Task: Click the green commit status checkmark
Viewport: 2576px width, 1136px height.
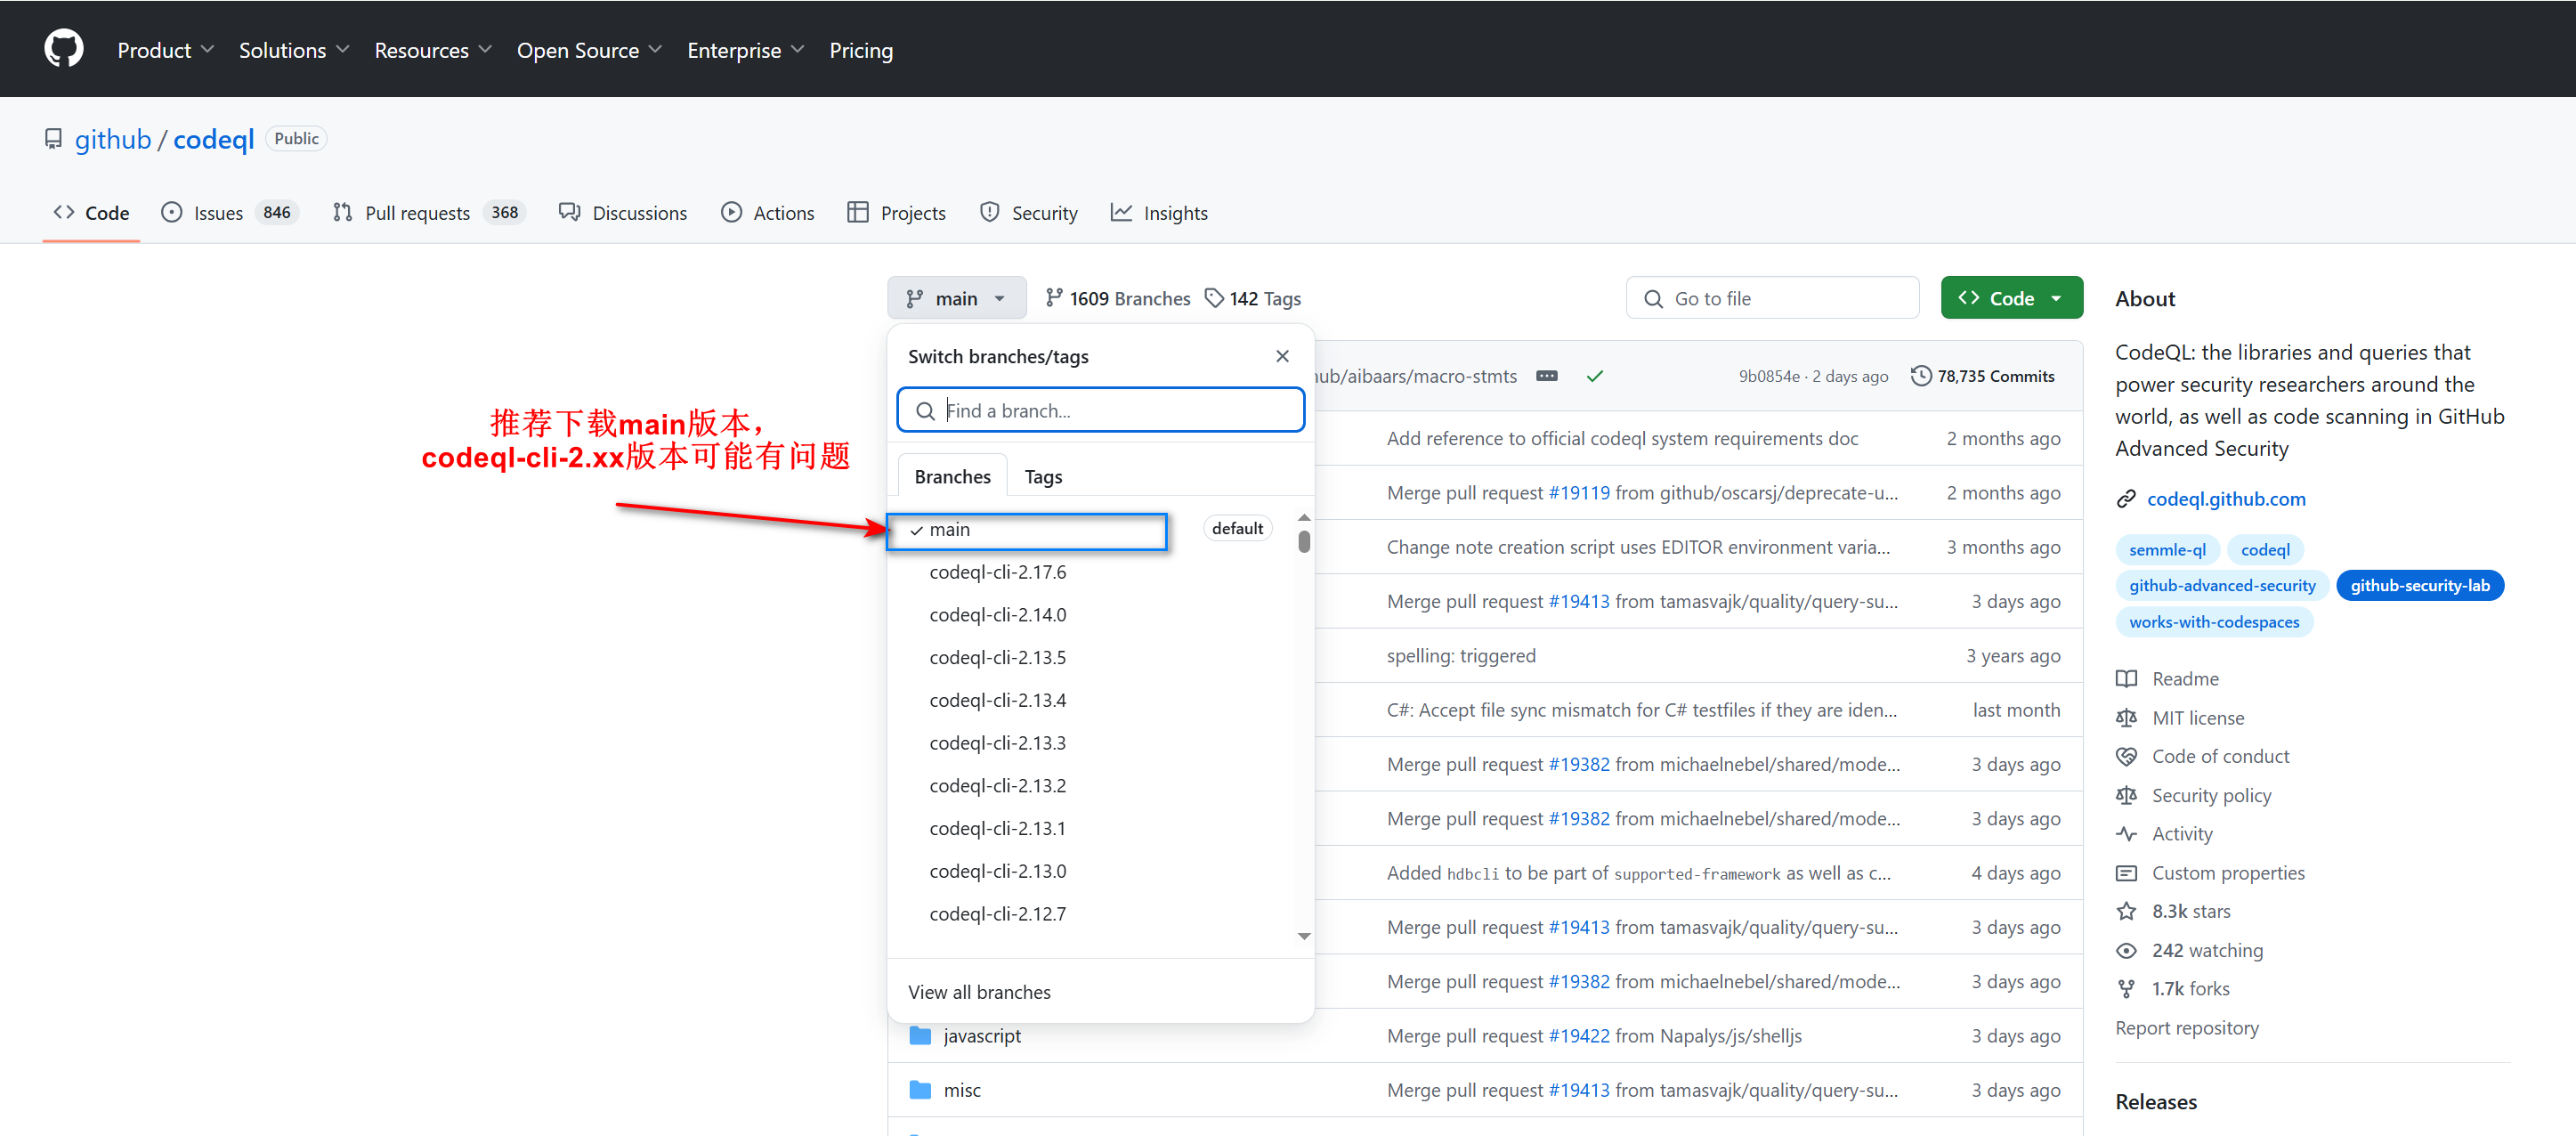Action: tap(1595, 376)
